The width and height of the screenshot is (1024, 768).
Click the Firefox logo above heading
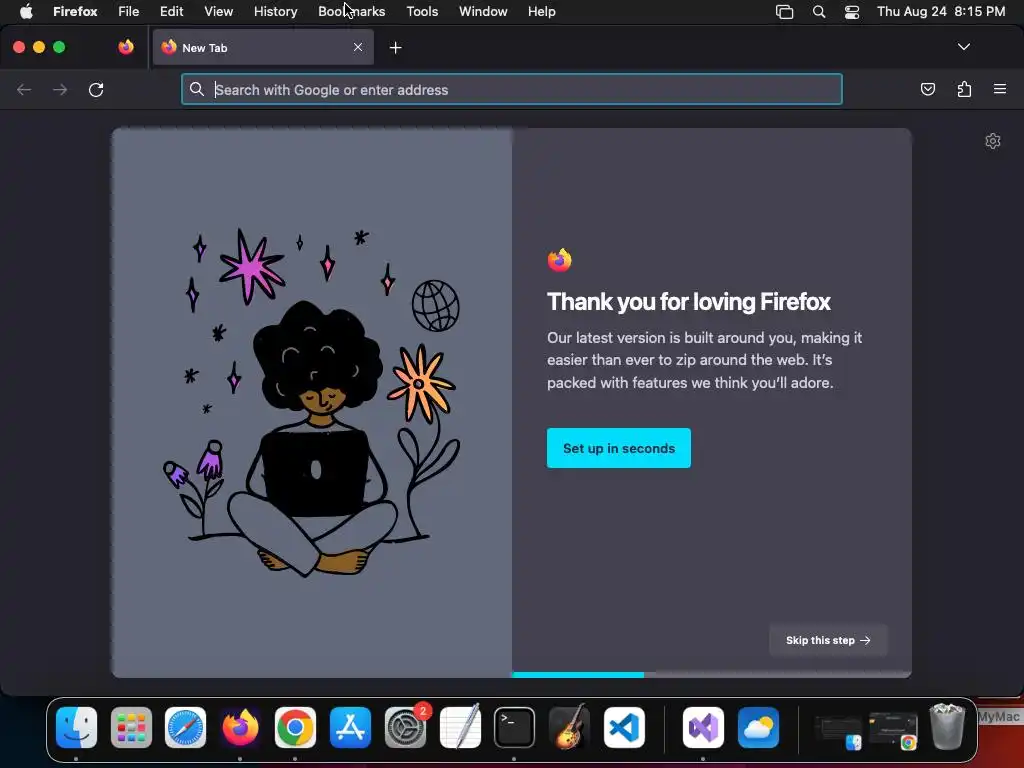pos(560,260)
